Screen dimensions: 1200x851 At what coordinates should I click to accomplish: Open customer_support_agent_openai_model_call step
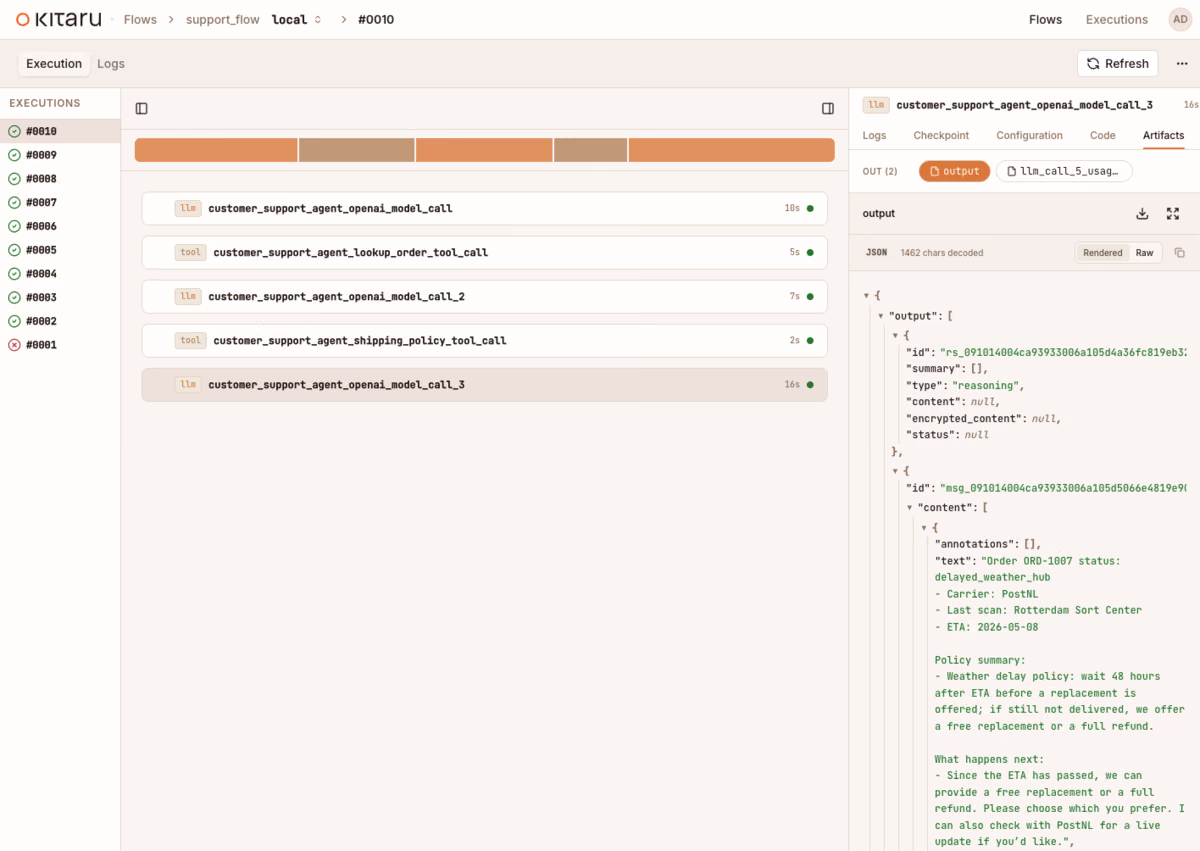coord(485,209)
